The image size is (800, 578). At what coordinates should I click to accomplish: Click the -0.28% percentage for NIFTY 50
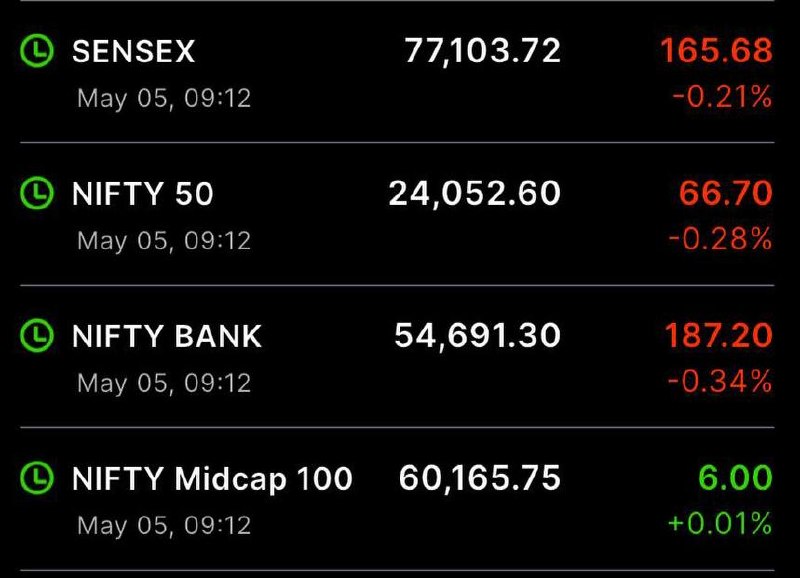pyautogui.click(x=720, y=239)
